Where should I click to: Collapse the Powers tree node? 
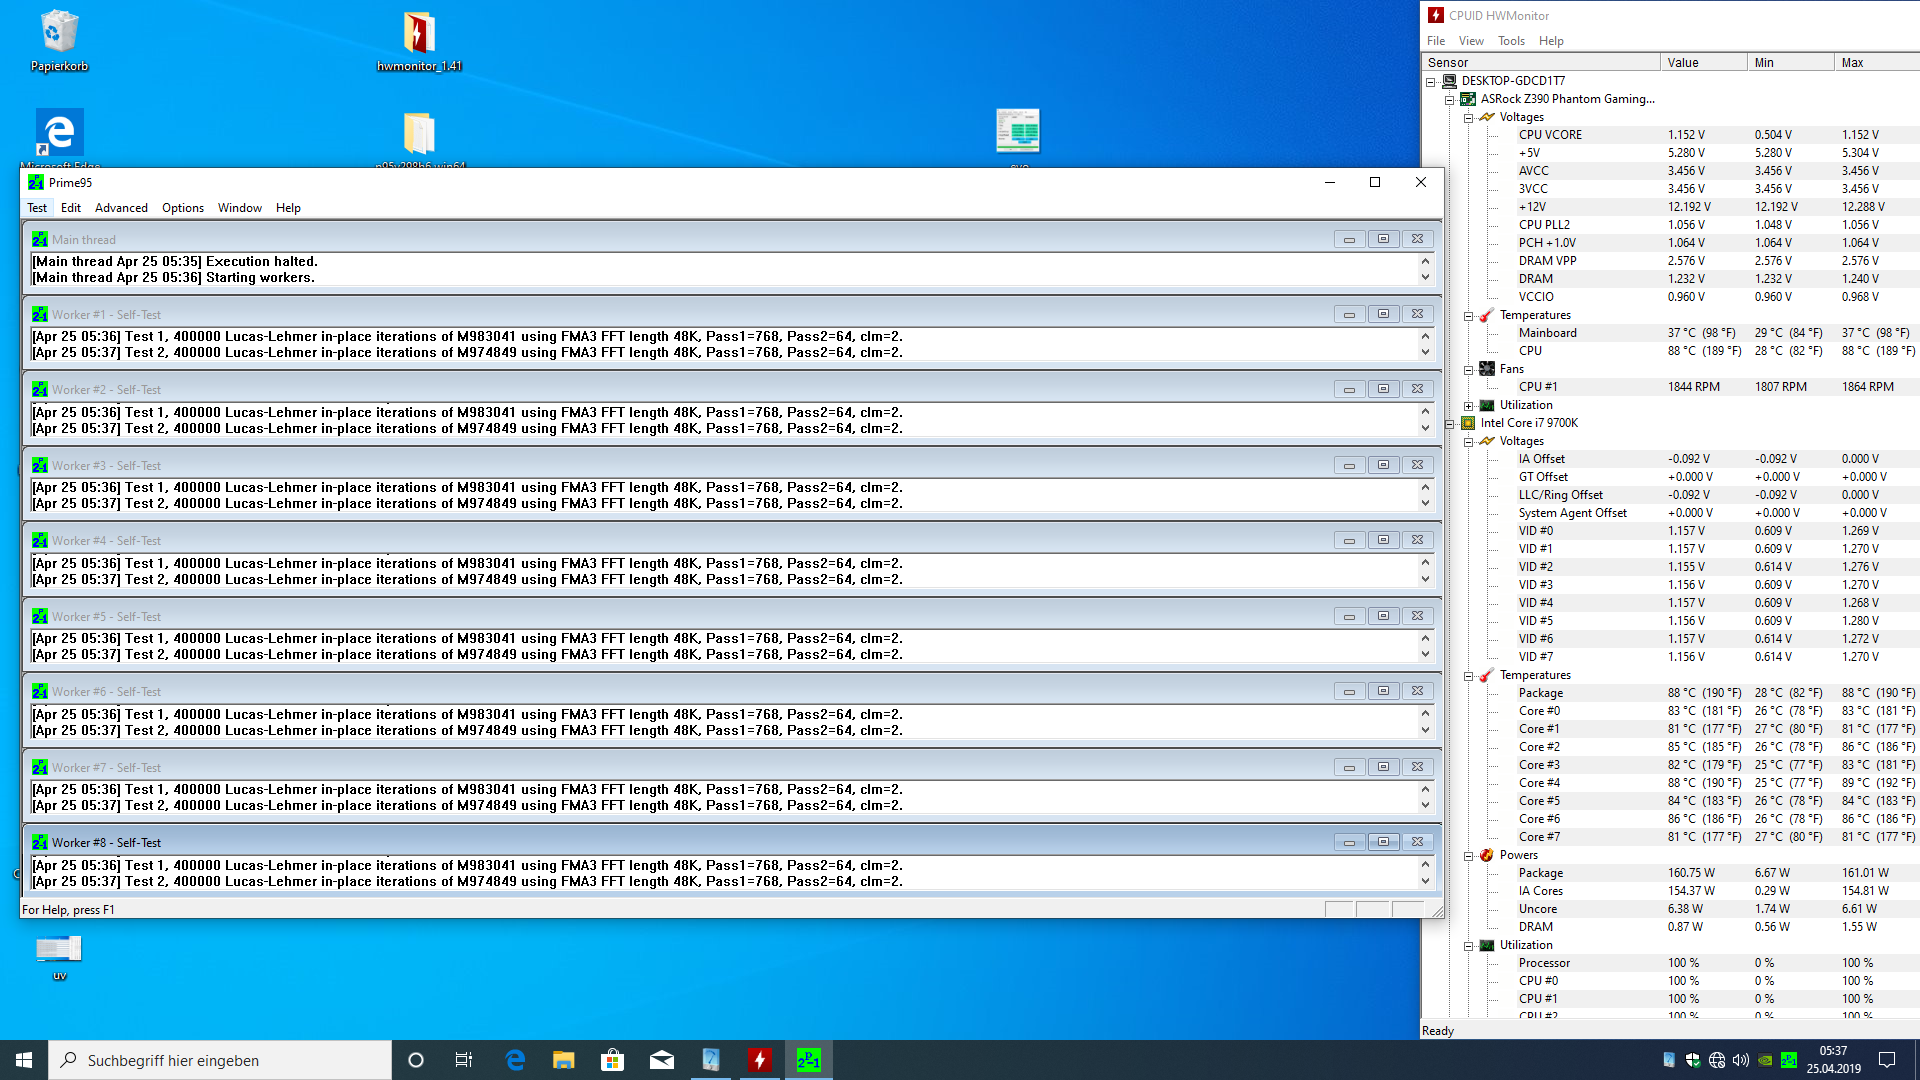coord(1468,856)
